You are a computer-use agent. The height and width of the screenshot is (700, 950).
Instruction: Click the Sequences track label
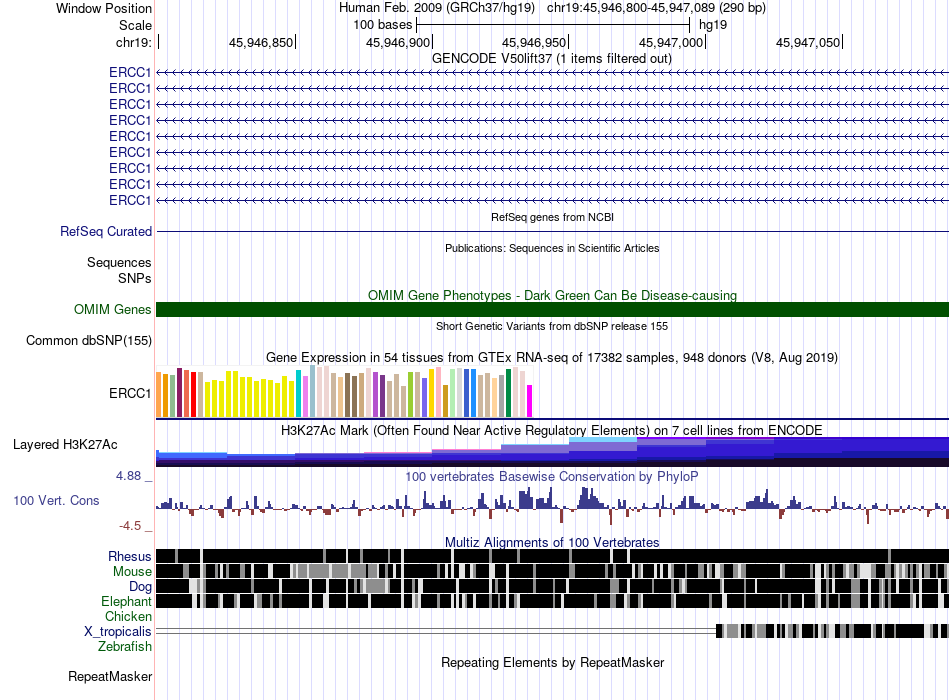(119, 262)
